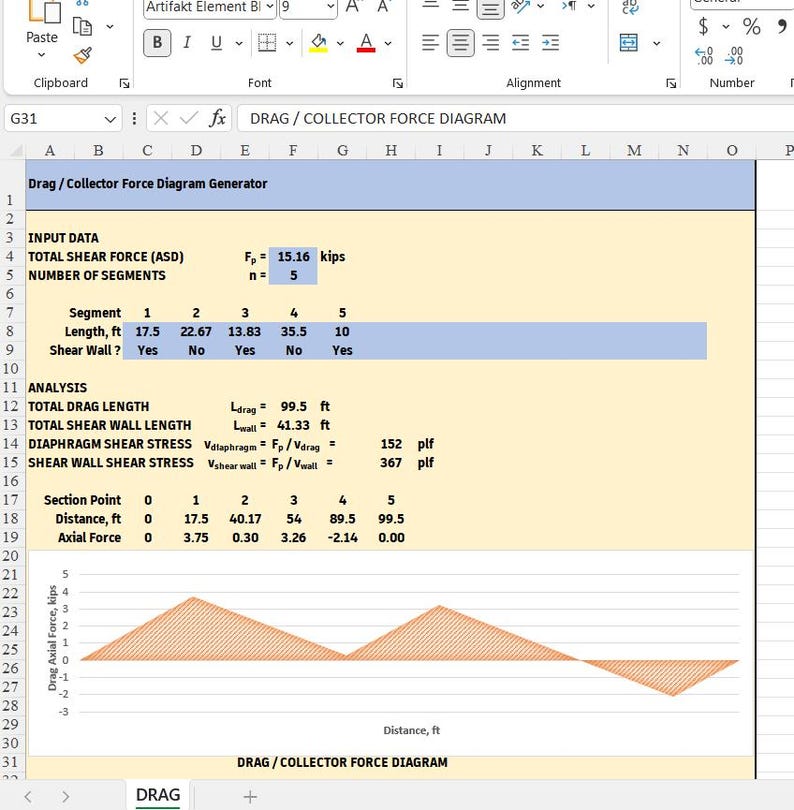Click the Accounting Number Format dollar icon
This screenshot has height=810, width=794.
pos(703,26)
